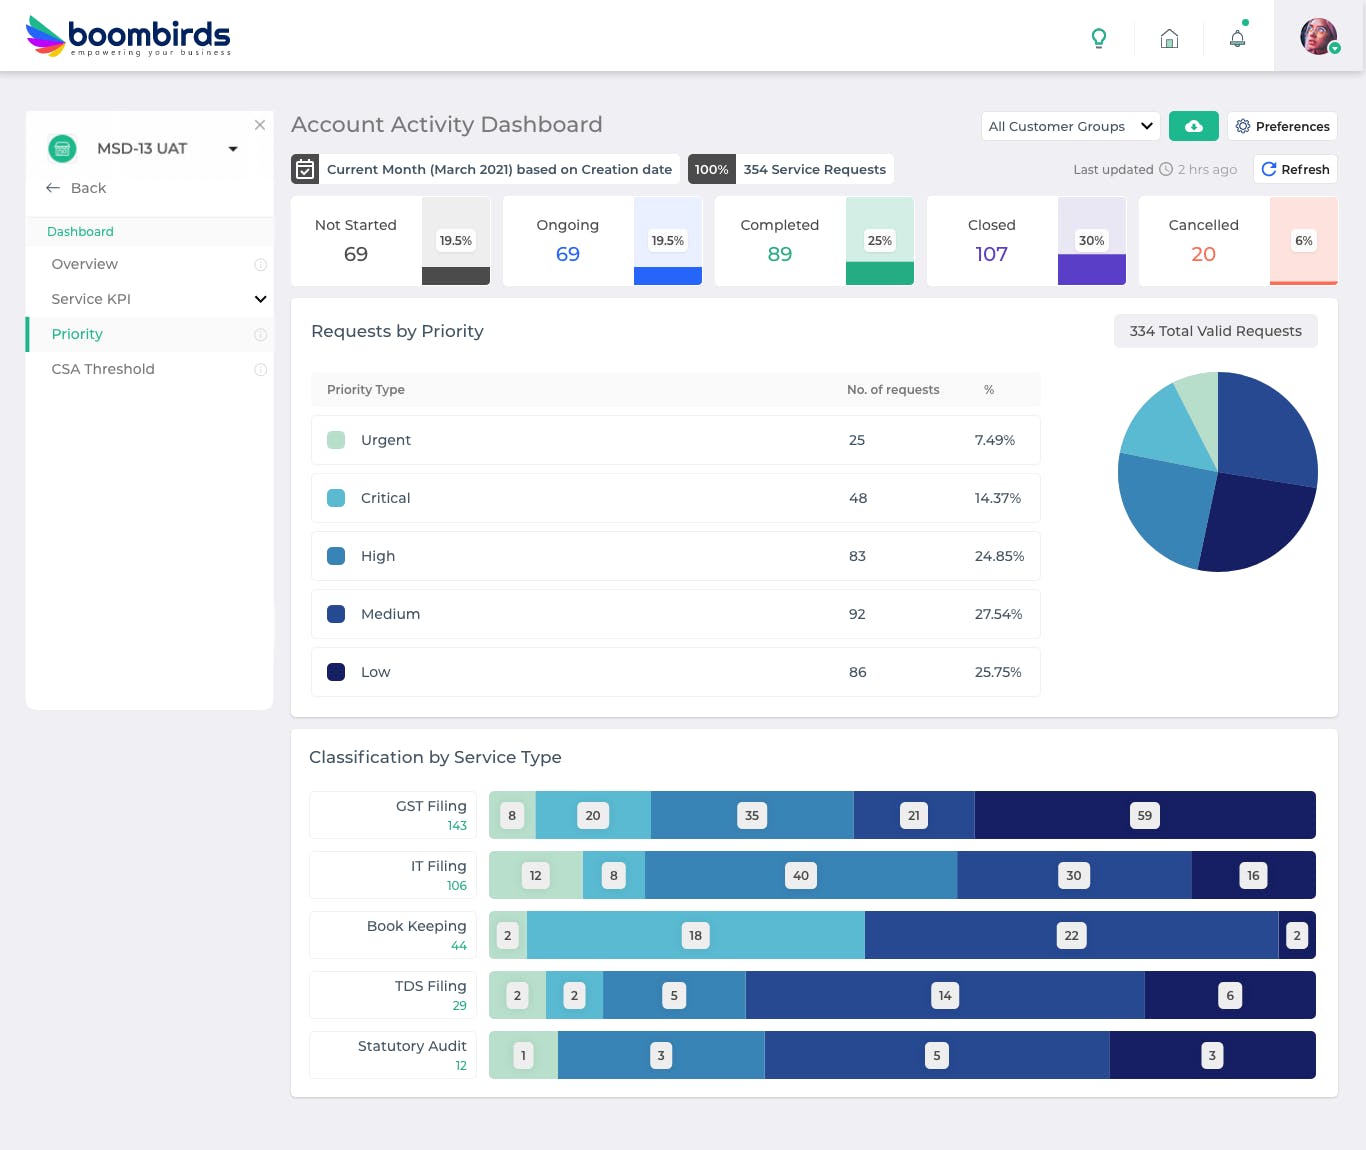
Task: Open the Completed status card
Action: (x=815, y=241)
